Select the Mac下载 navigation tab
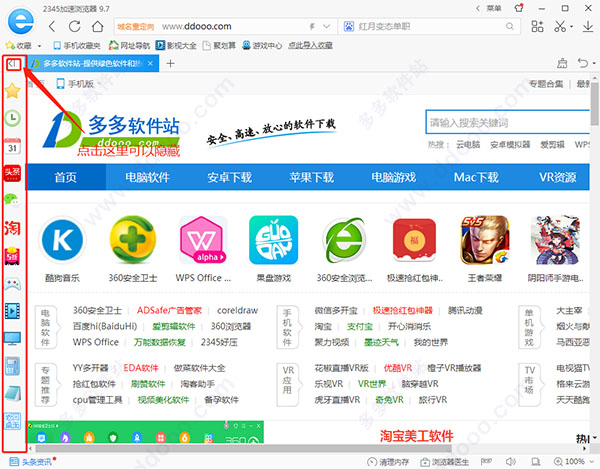 [476, 177]
